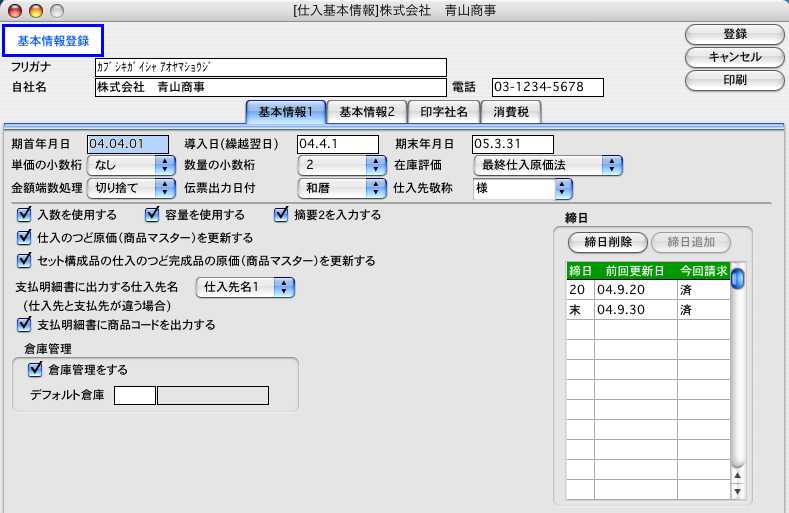Toggle the 入数を使用する checkbox
The width and height of the screenshot is (789, 513).
[25, 214]
